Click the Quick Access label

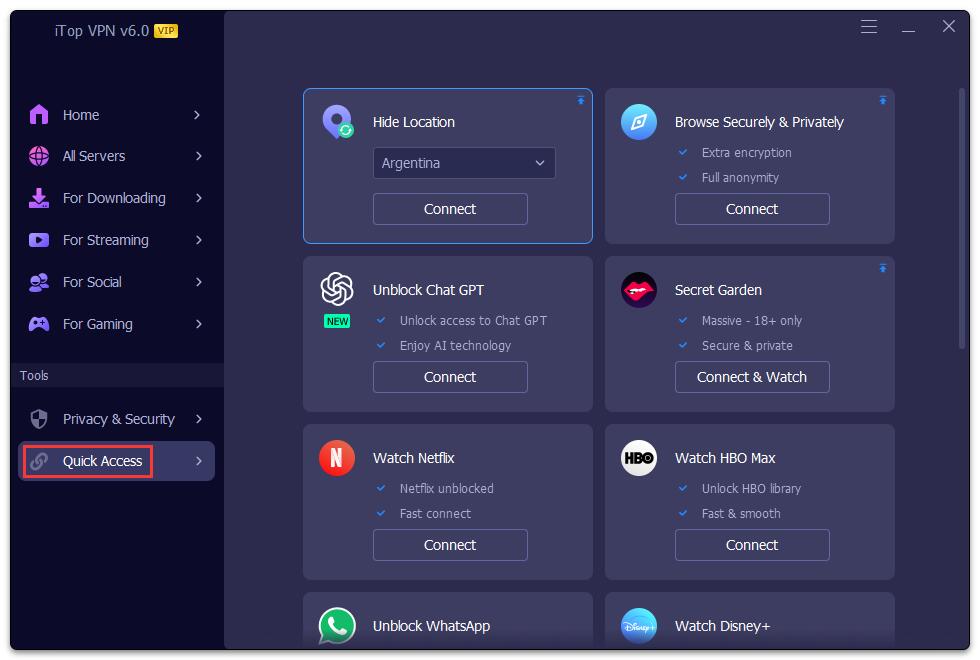(102, 461)
